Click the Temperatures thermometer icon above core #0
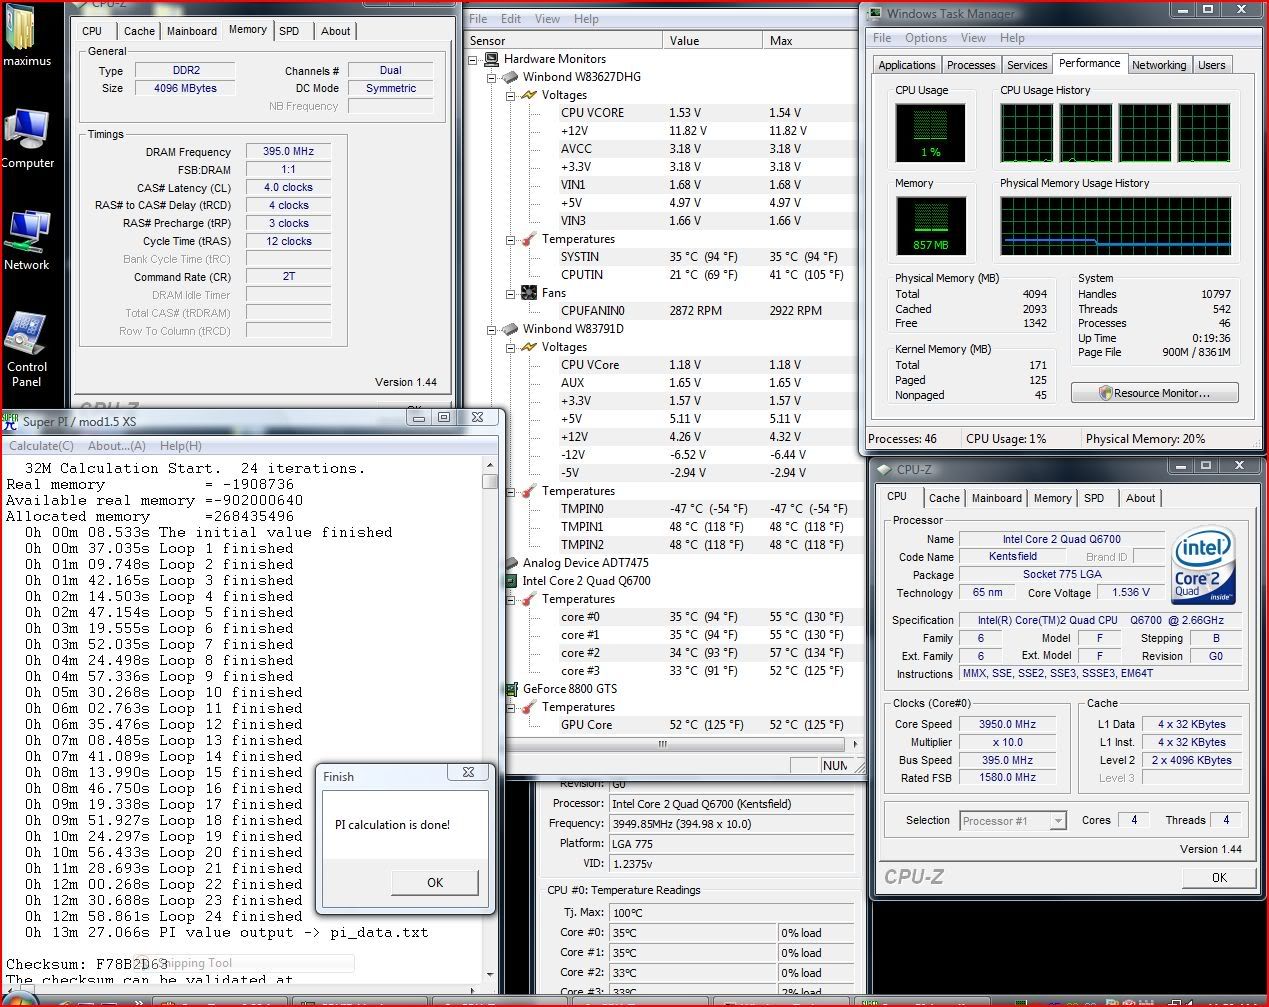Viewport: 1269px width, 1007px height. point(529,599)
